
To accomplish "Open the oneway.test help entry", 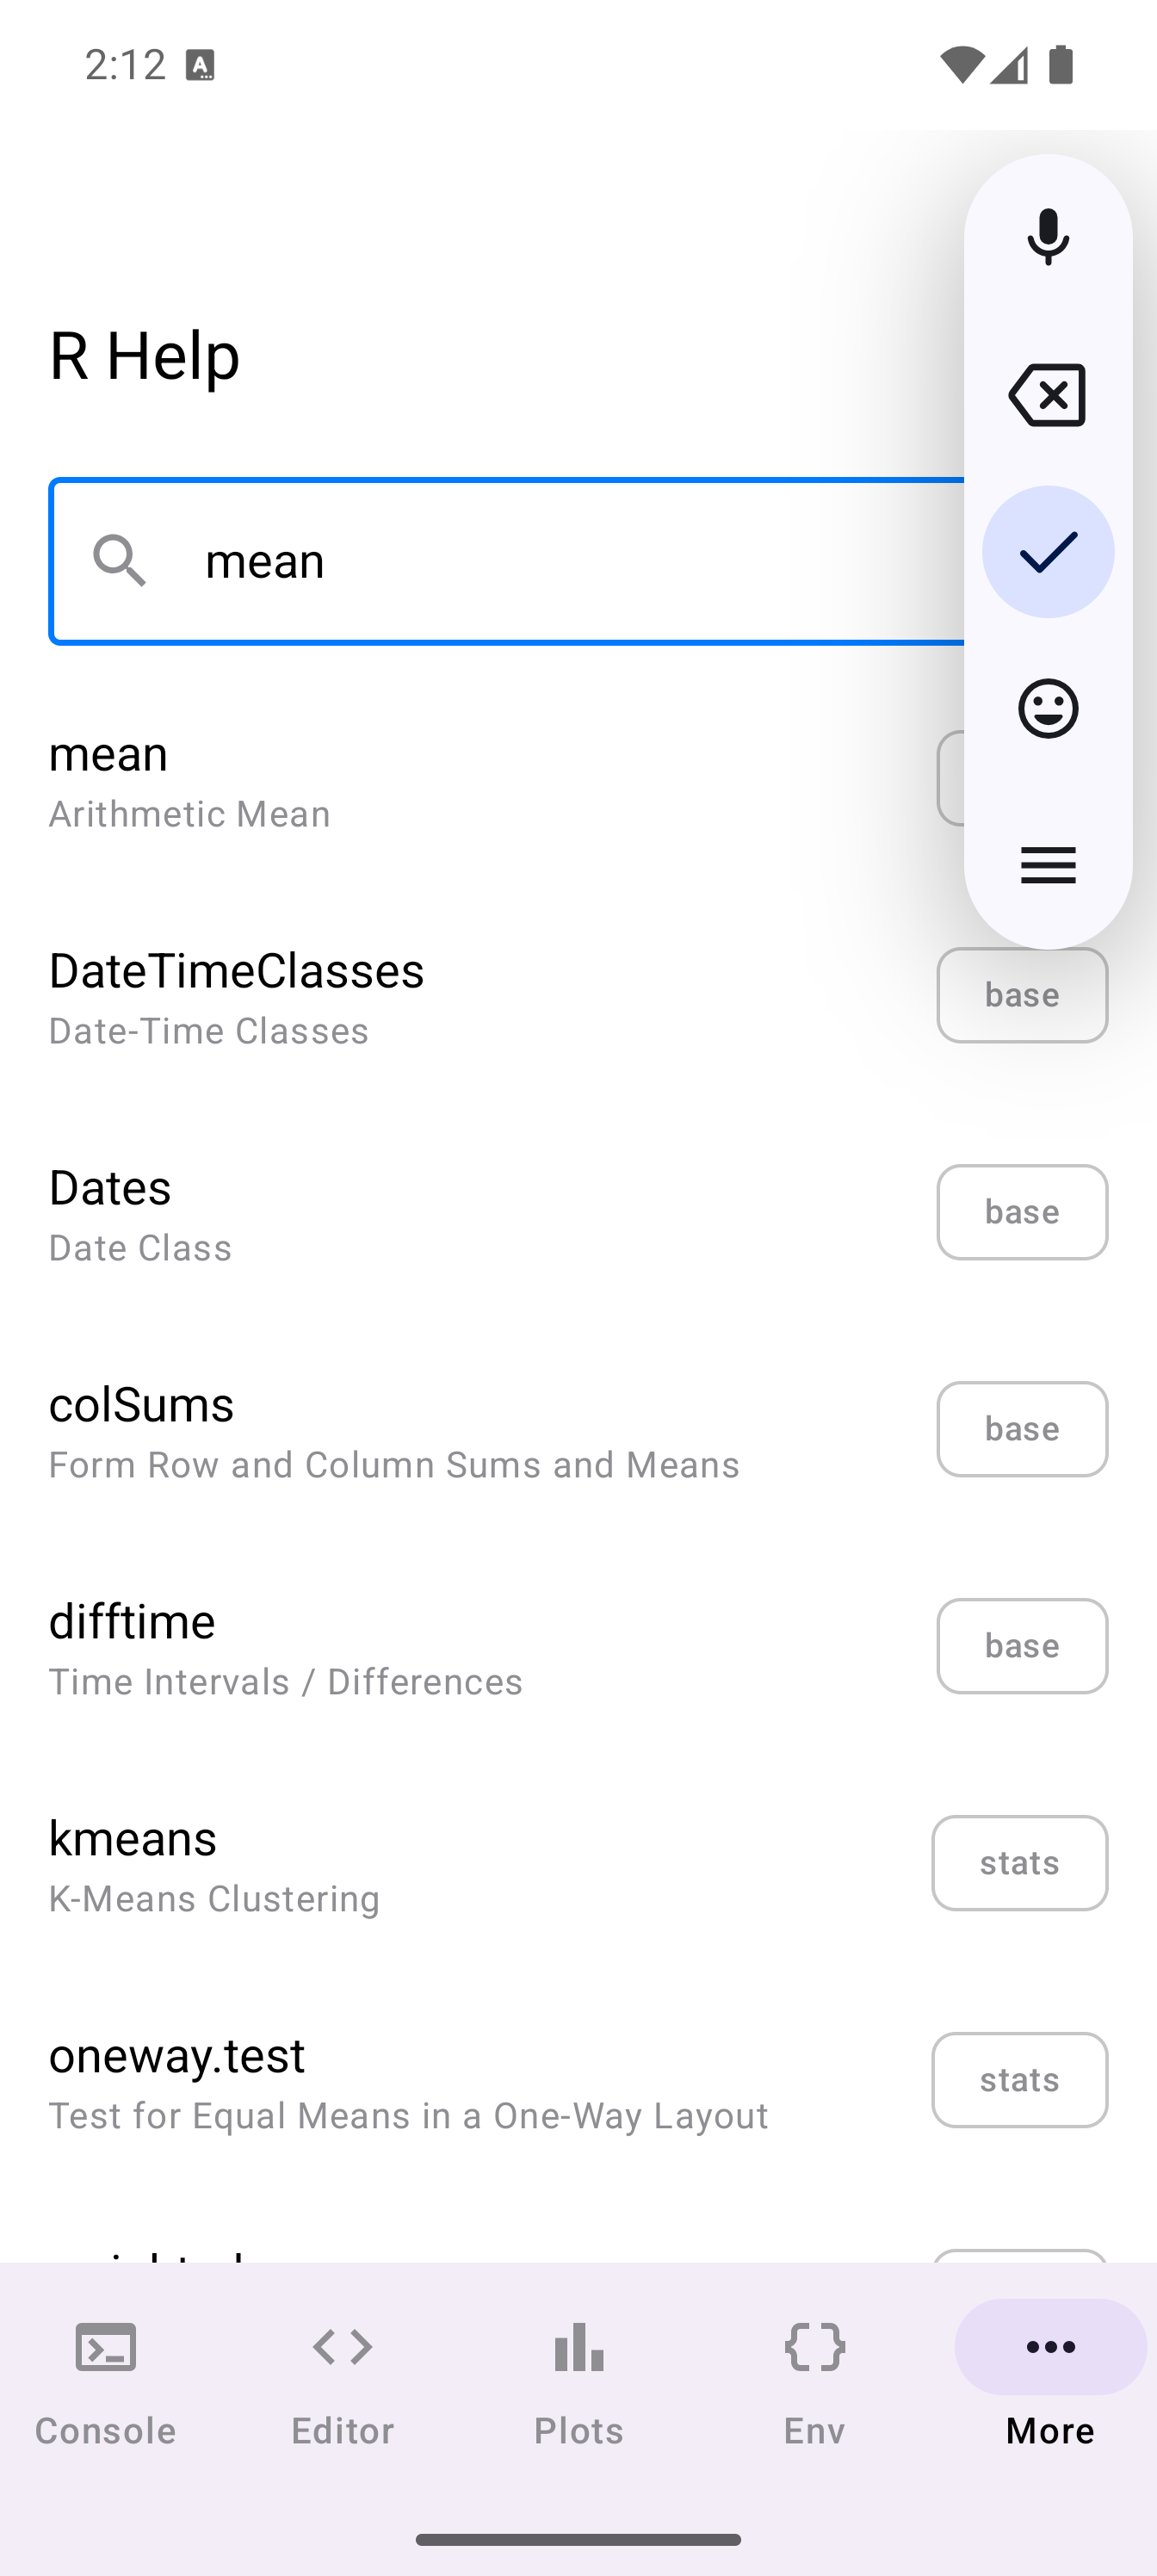I will tap(400, 2082).
